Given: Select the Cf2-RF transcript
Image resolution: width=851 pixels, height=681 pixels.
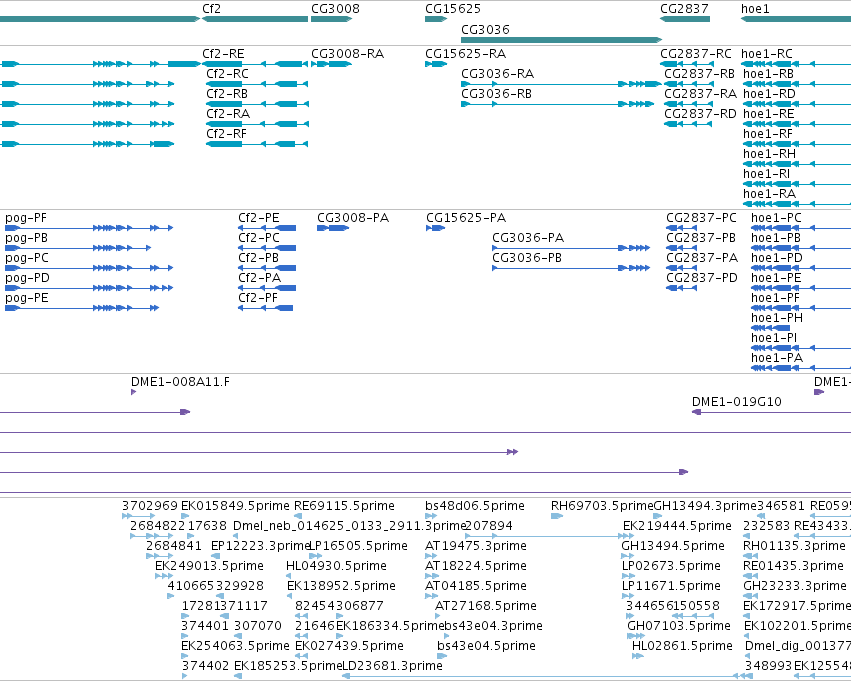Looking at the screenshot, I should (x=257, y=144).
